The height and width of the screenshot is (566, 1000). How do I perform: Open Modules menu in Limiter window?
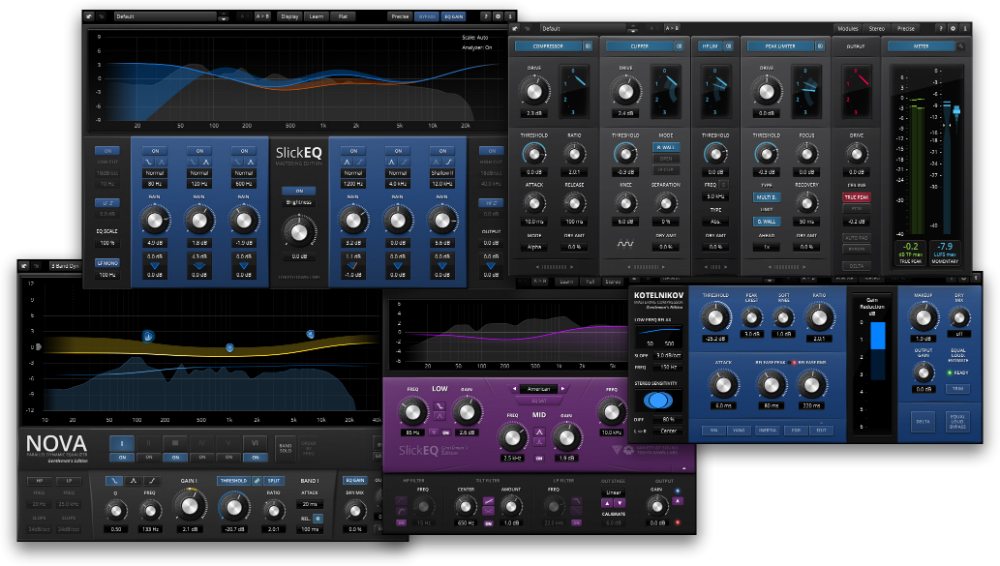(848, 29)
